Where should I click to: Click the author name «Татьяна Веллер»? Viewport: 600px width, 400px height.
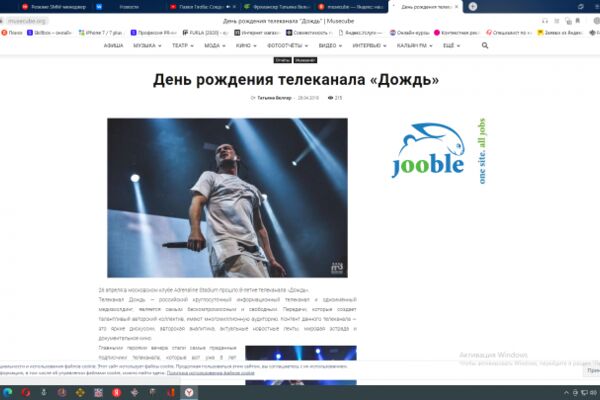(x=274, y=98)
